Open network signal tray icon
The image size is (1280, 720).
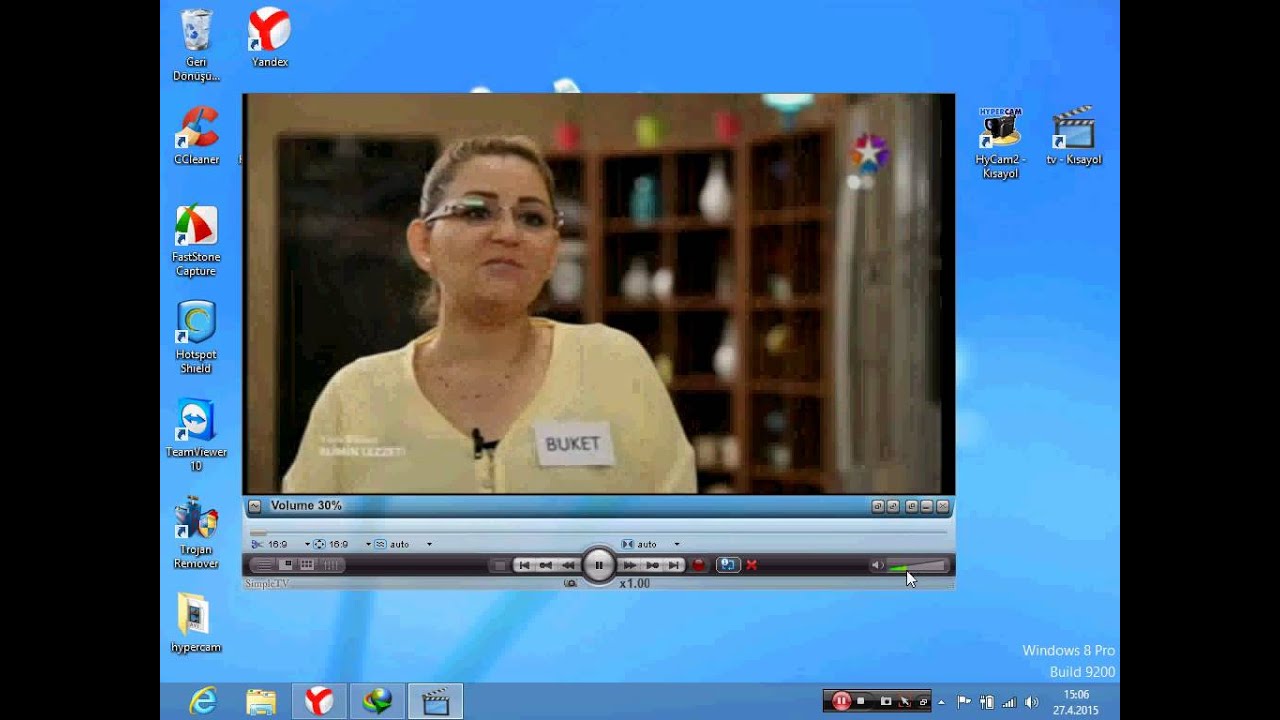point(1009,702)
